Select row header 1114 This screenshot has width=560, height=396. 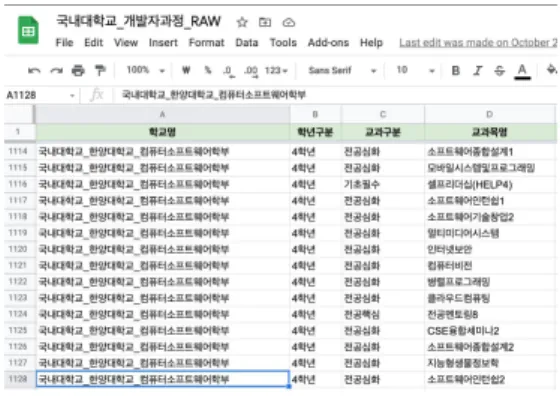coord(18,151)
